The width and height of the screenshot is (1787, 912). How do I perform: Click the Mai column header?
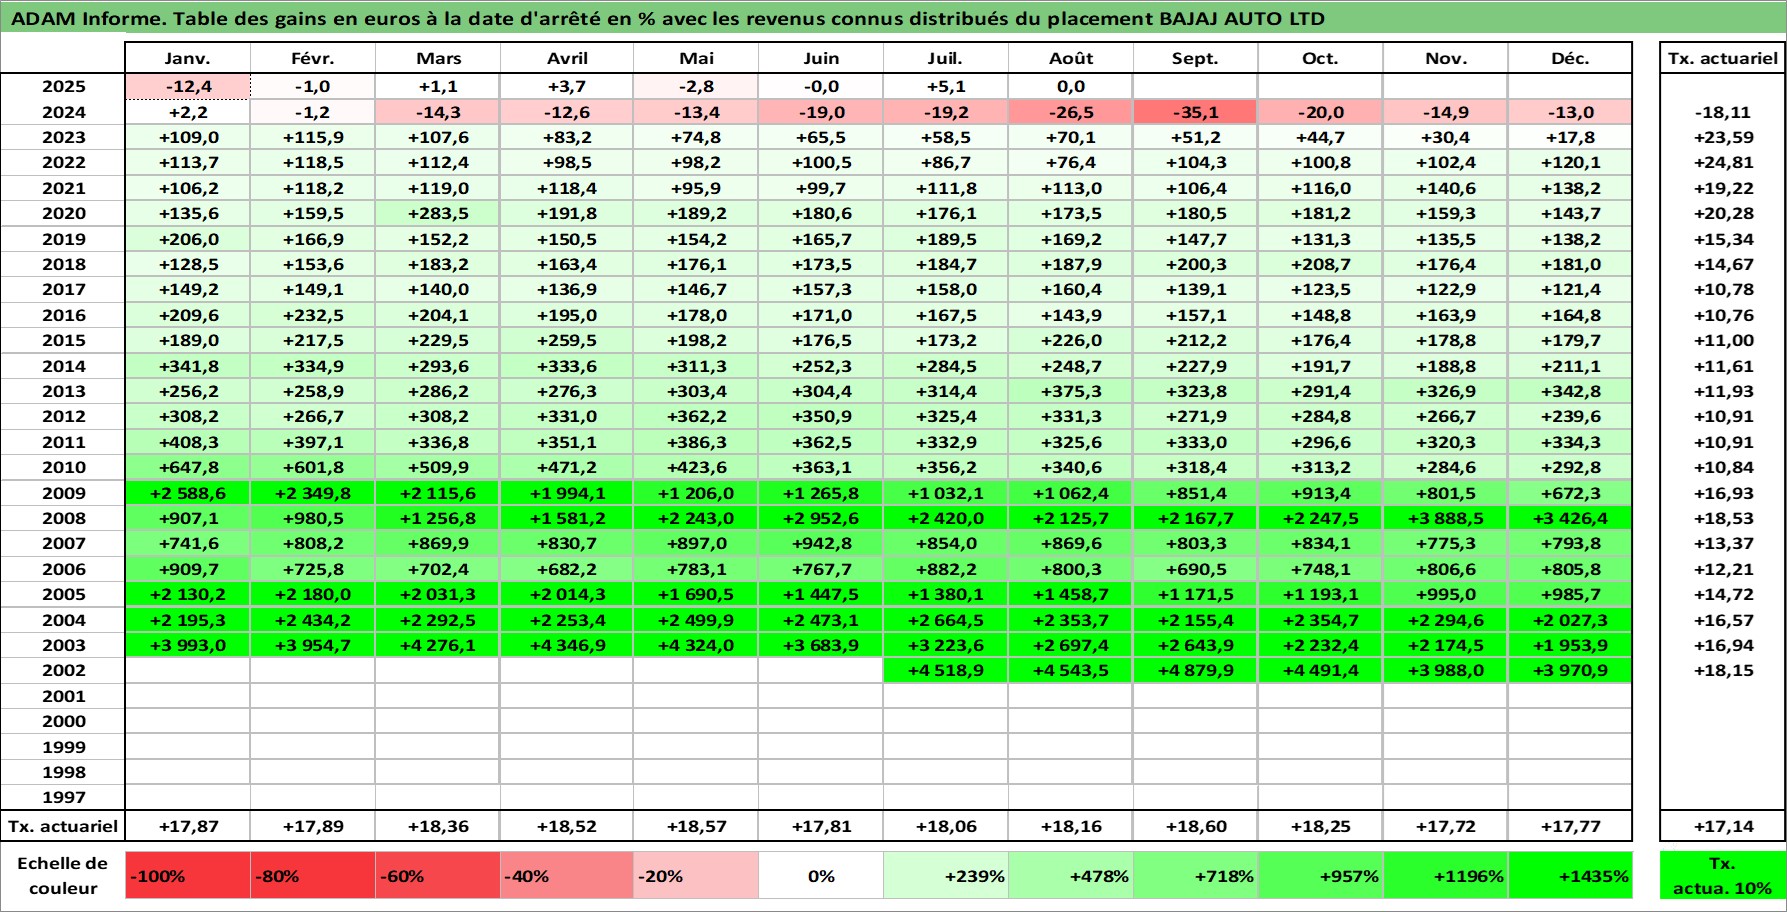point(696,58)
